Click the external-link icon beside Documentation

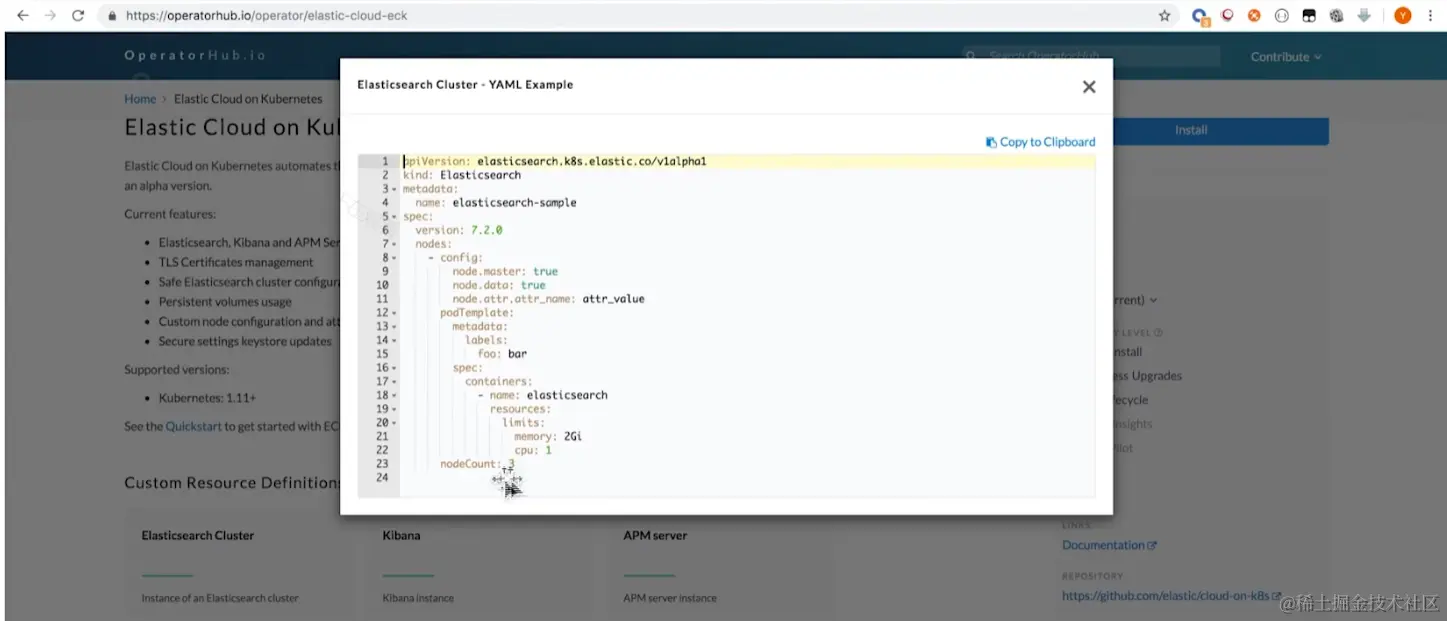(1152, 546)
